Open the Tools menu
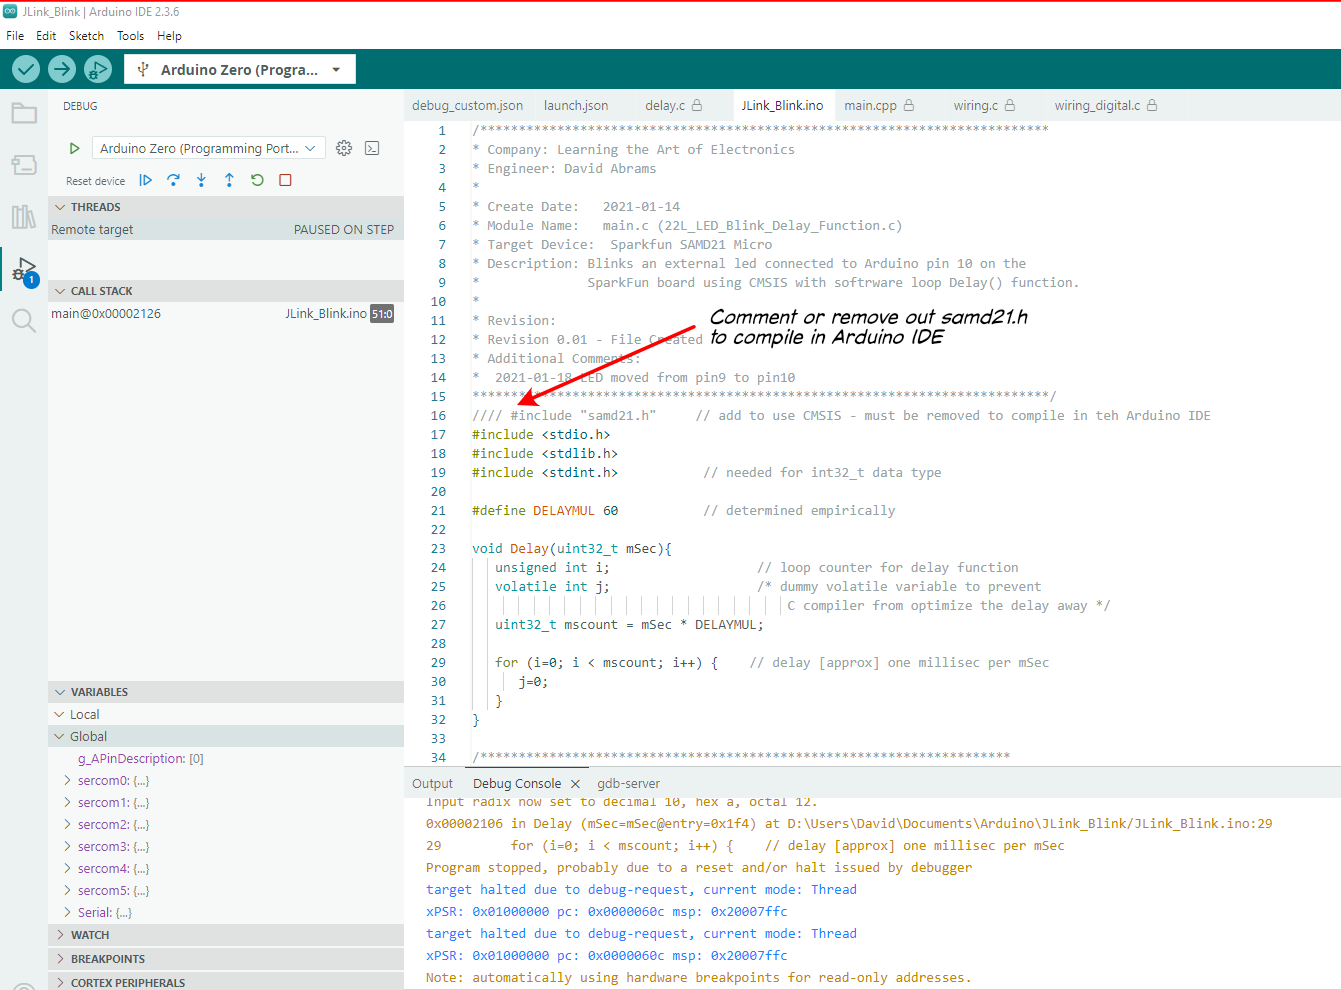Image resolution: width=1341 pixels, height=990 pixels. click(130, 35)
